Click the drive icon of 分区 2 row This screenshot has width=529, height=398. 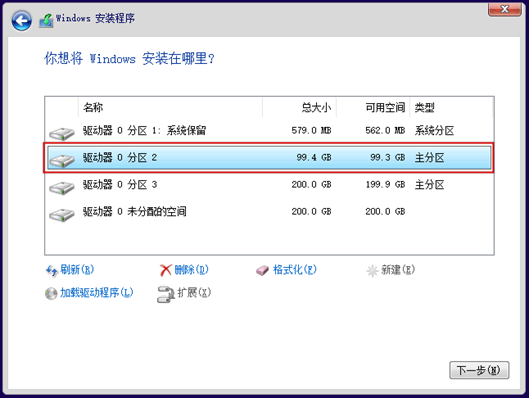(x=62, y=161)
